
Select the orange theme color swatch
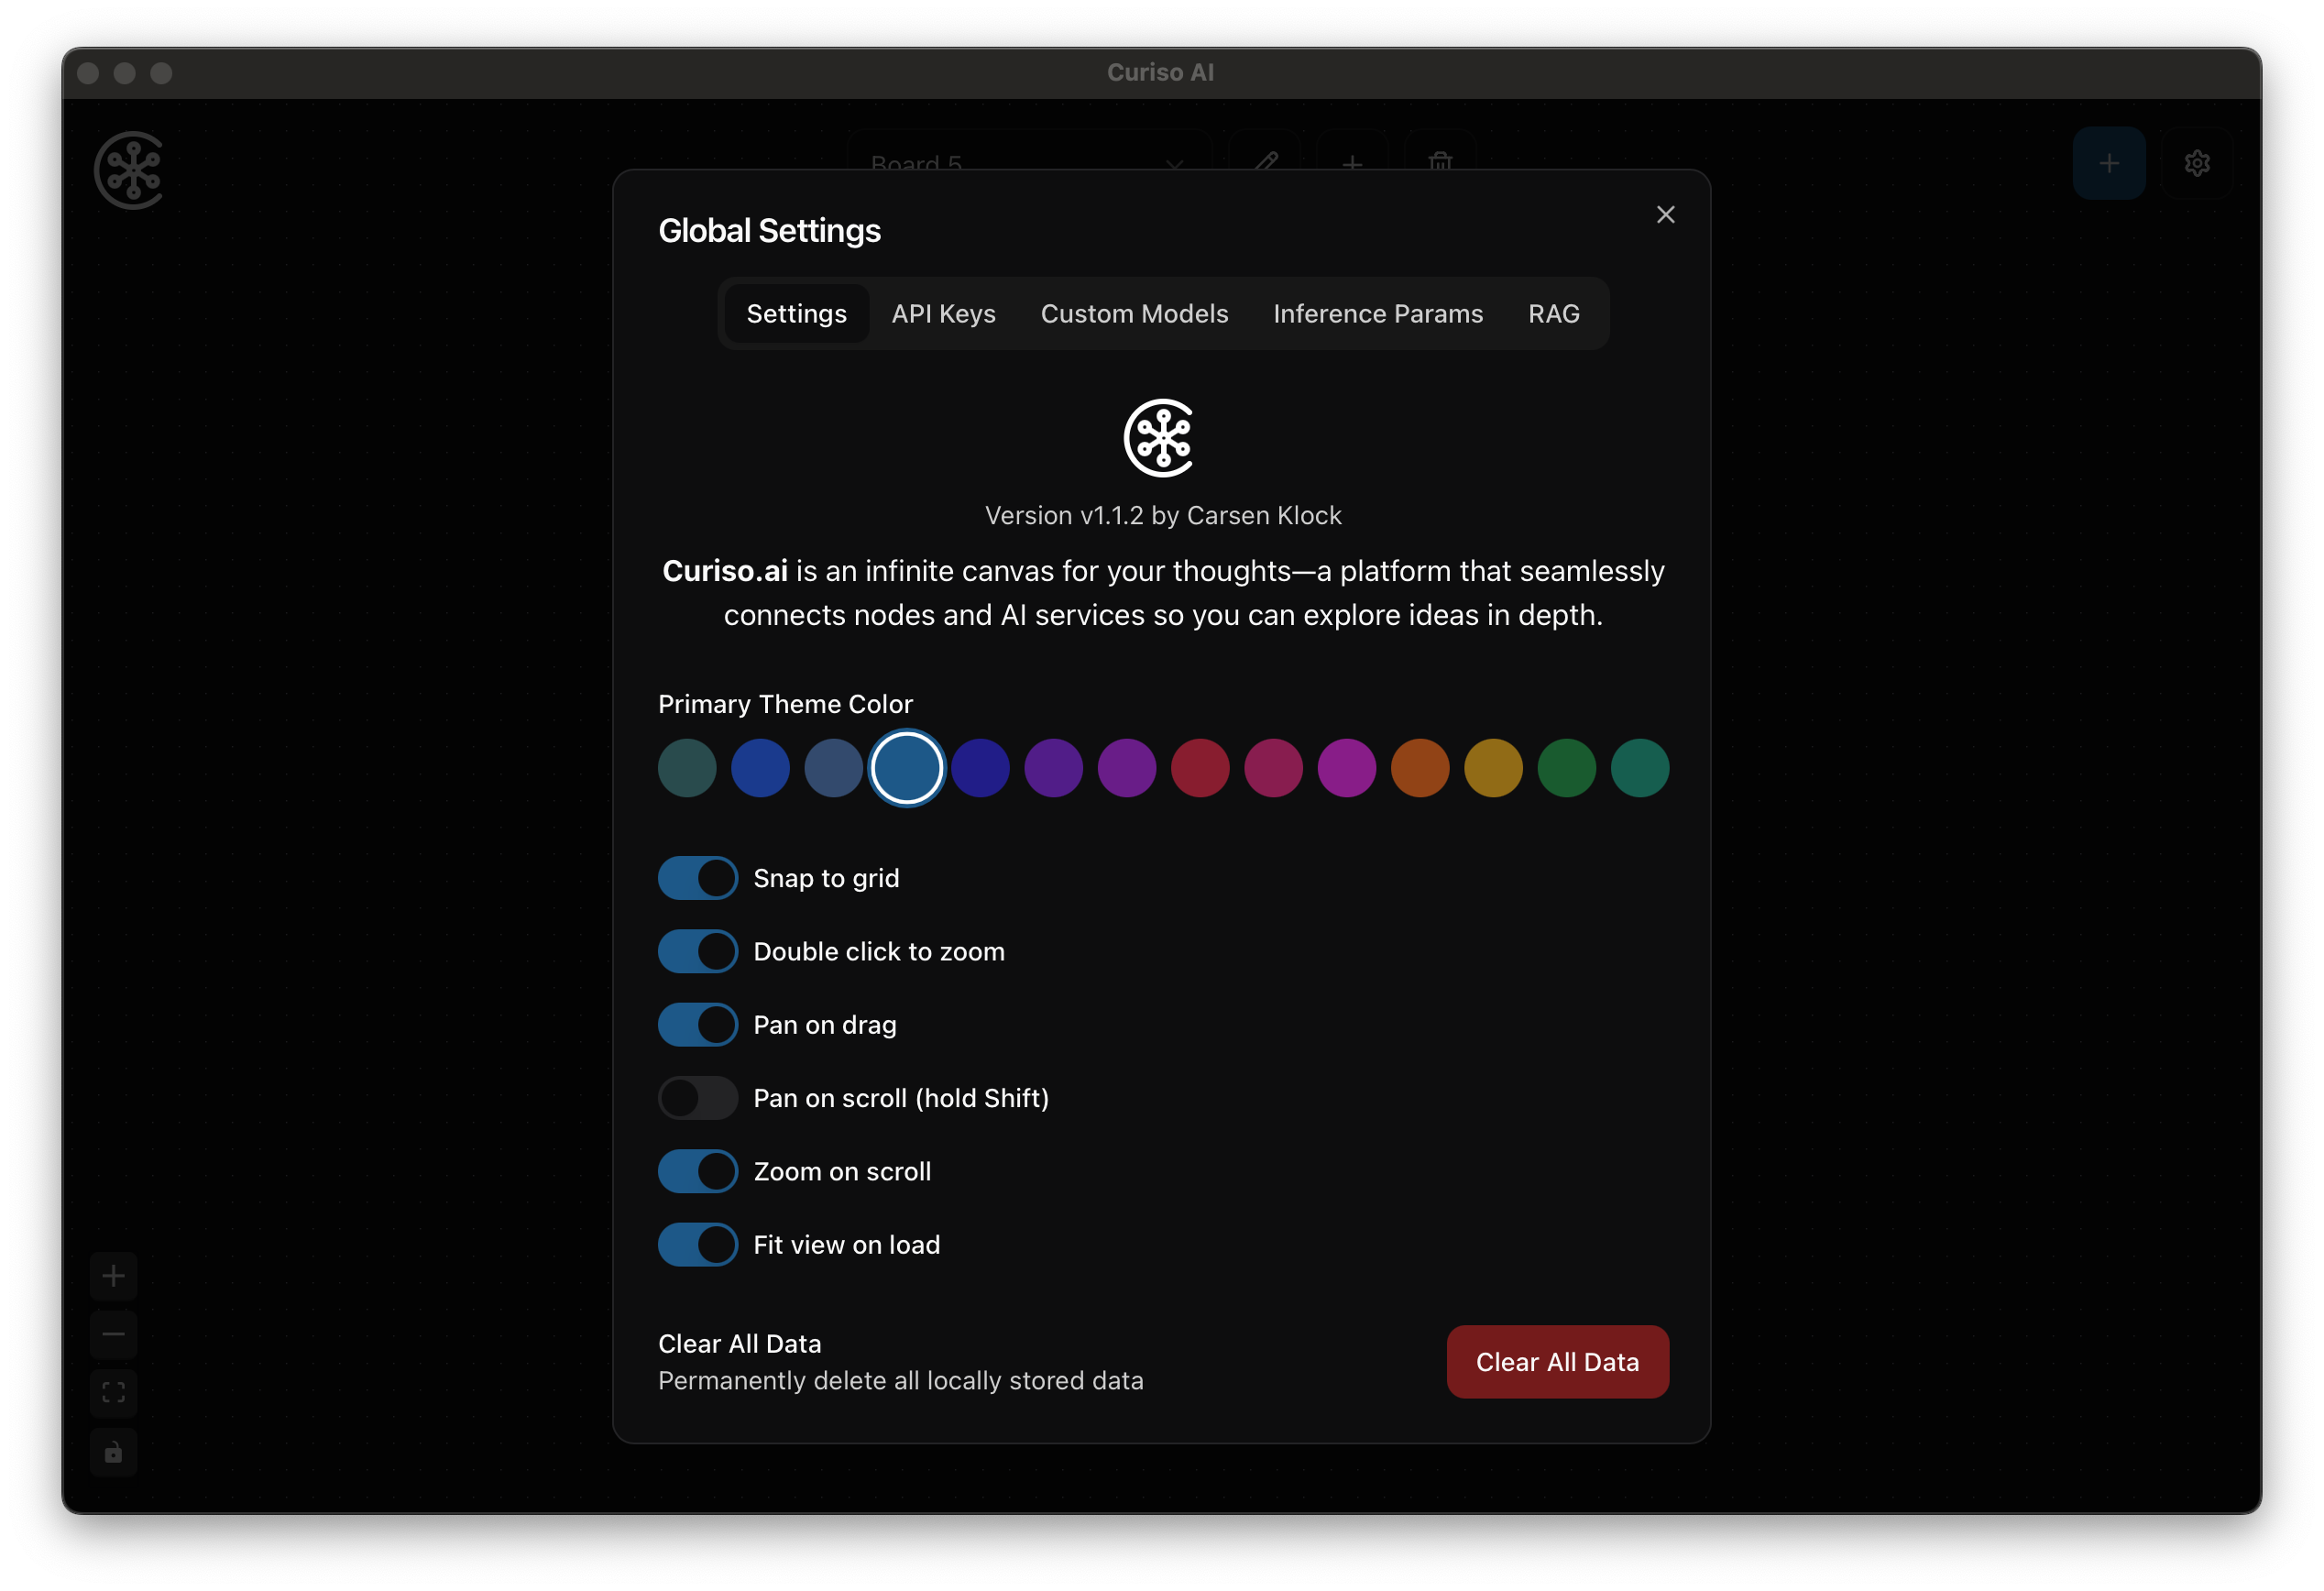pos(1419,768)
